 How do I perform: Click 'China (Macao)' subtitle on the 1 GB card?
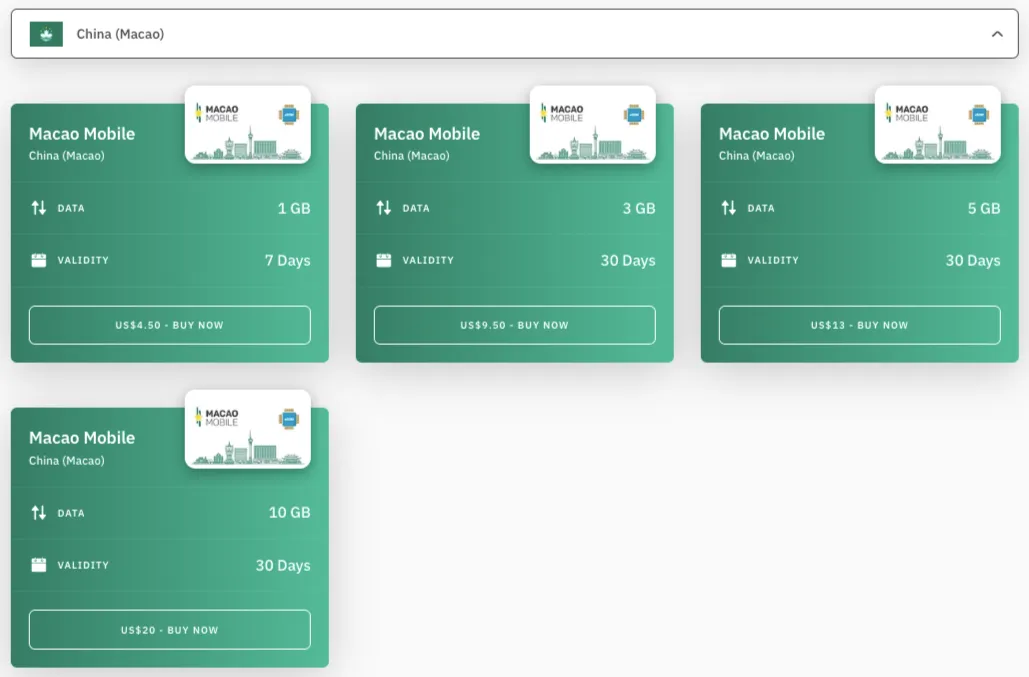66,156
